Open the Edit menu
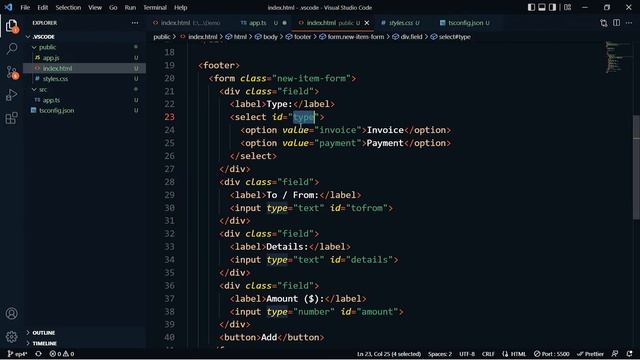 pos(42,7)
